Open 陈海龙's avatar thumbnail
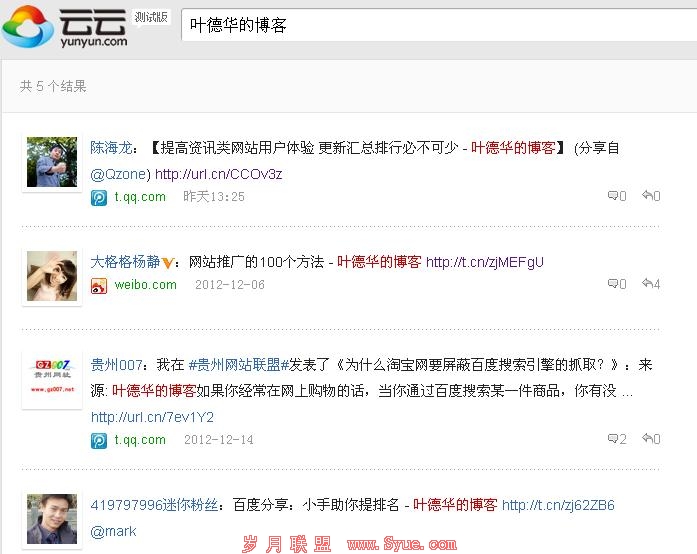 pos(52,162)
